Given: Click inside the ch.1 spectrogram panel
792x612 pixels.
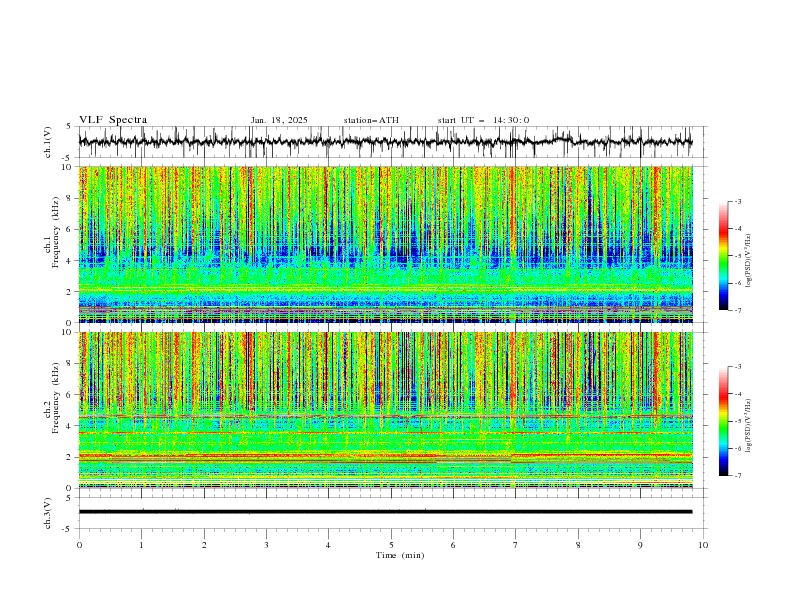Looking at the screenshot, I should (385, 244).
